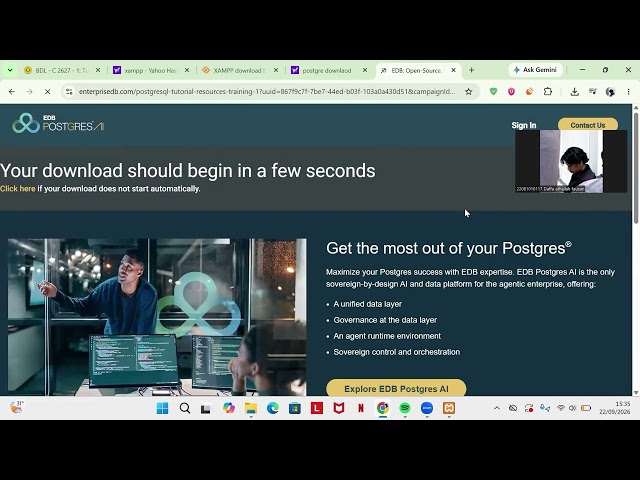Open Google Chrome taskbar icon

(x=383, y=408)
